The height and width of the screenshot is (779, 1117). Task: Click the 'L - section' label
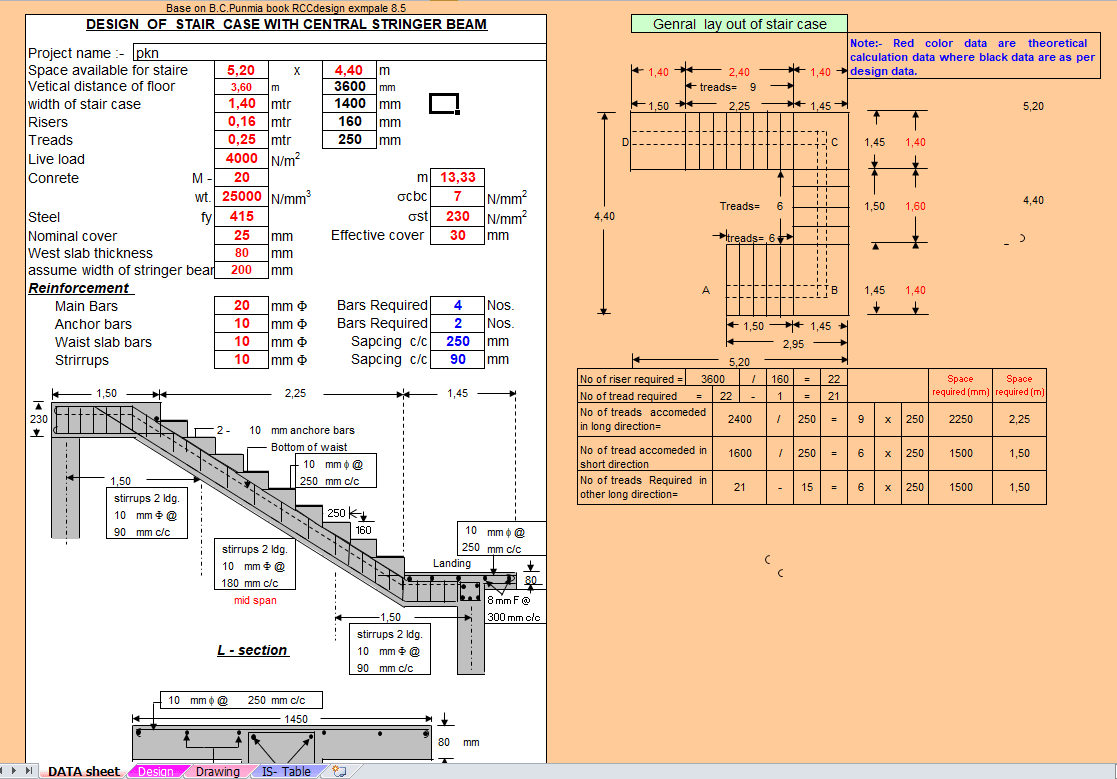click(253, 650)
